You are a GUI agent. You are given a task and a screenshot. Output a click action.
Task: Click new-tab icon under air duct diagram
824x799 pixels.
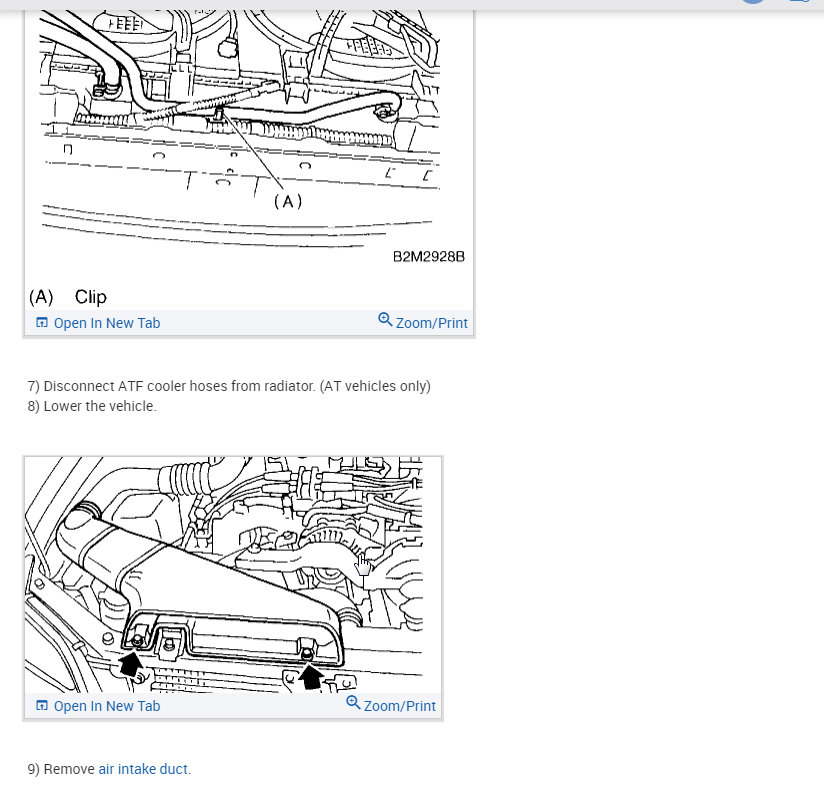click(x=42, y=705)
